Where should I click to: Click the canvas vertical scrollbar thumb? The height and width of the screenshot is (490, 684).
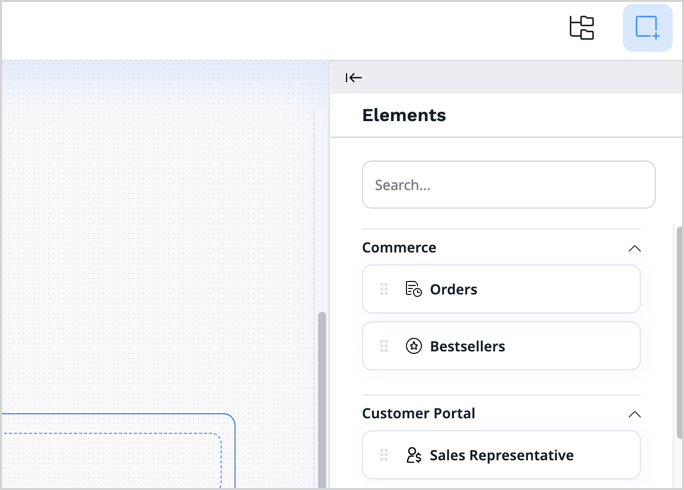321,400
